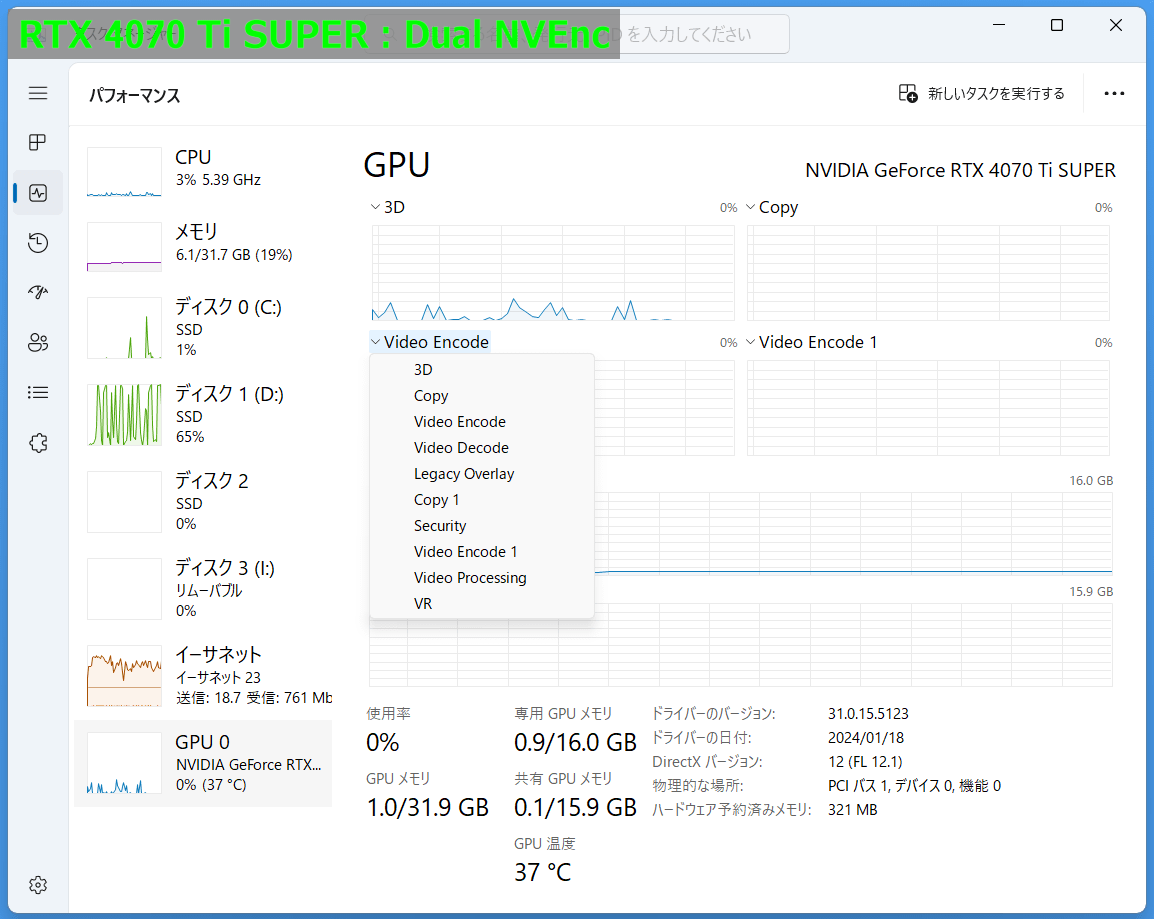Choose Security from engine list
The image size is (1154, 919).
click(481, 525)
